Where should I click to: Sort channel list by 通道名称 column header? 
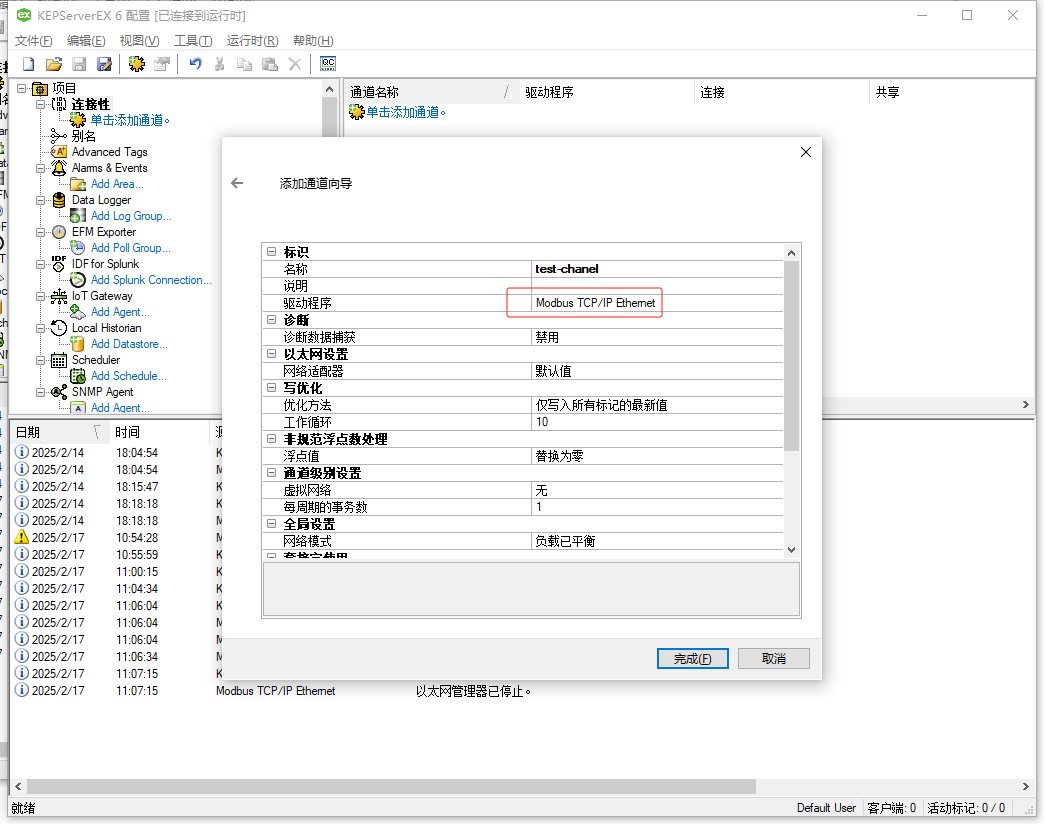(431, 92)
